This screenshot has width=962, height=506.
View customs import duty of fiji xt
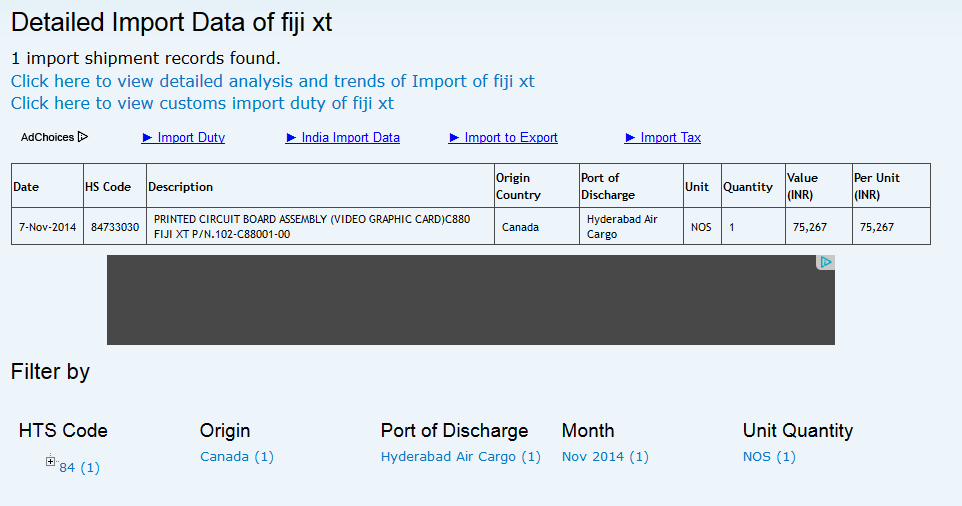click(202, 103)
